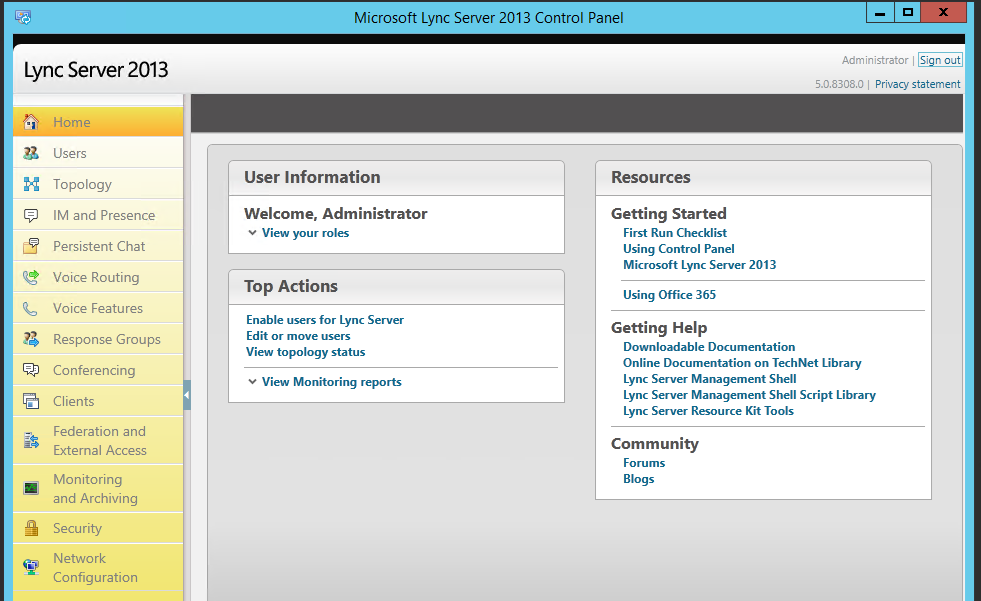Collapse the left navigation pane handle
This screenshot has height=601, width=981.
(x=187, y=396)
